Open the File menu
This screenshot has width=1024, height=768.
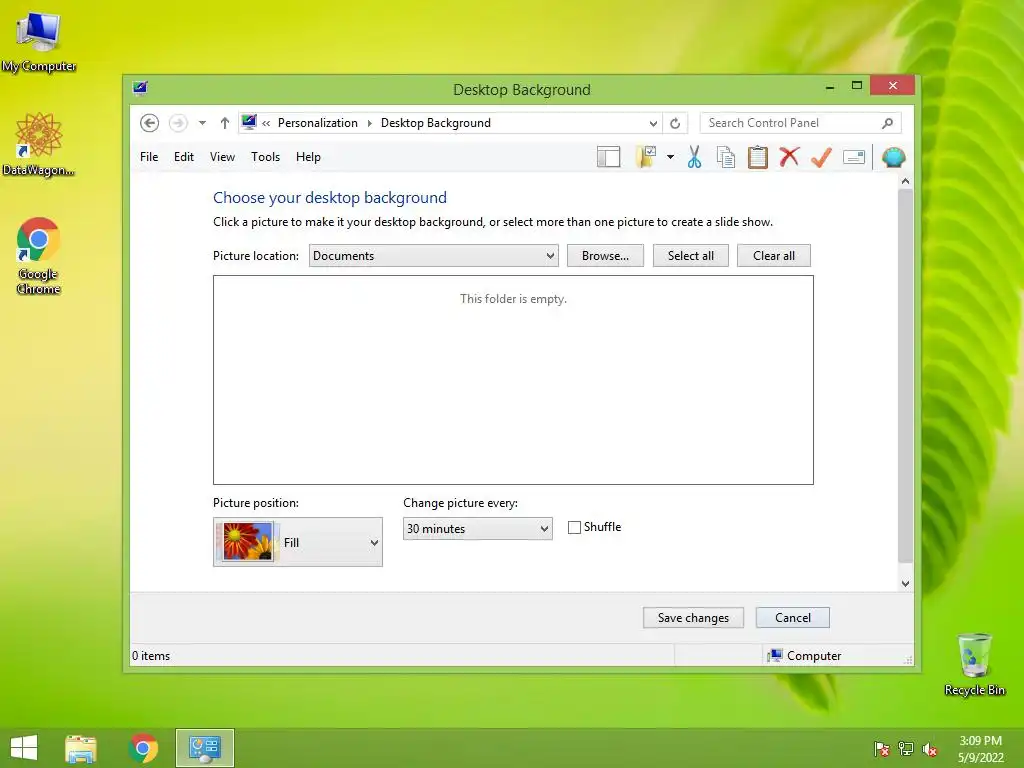click(x=149, y=157)
